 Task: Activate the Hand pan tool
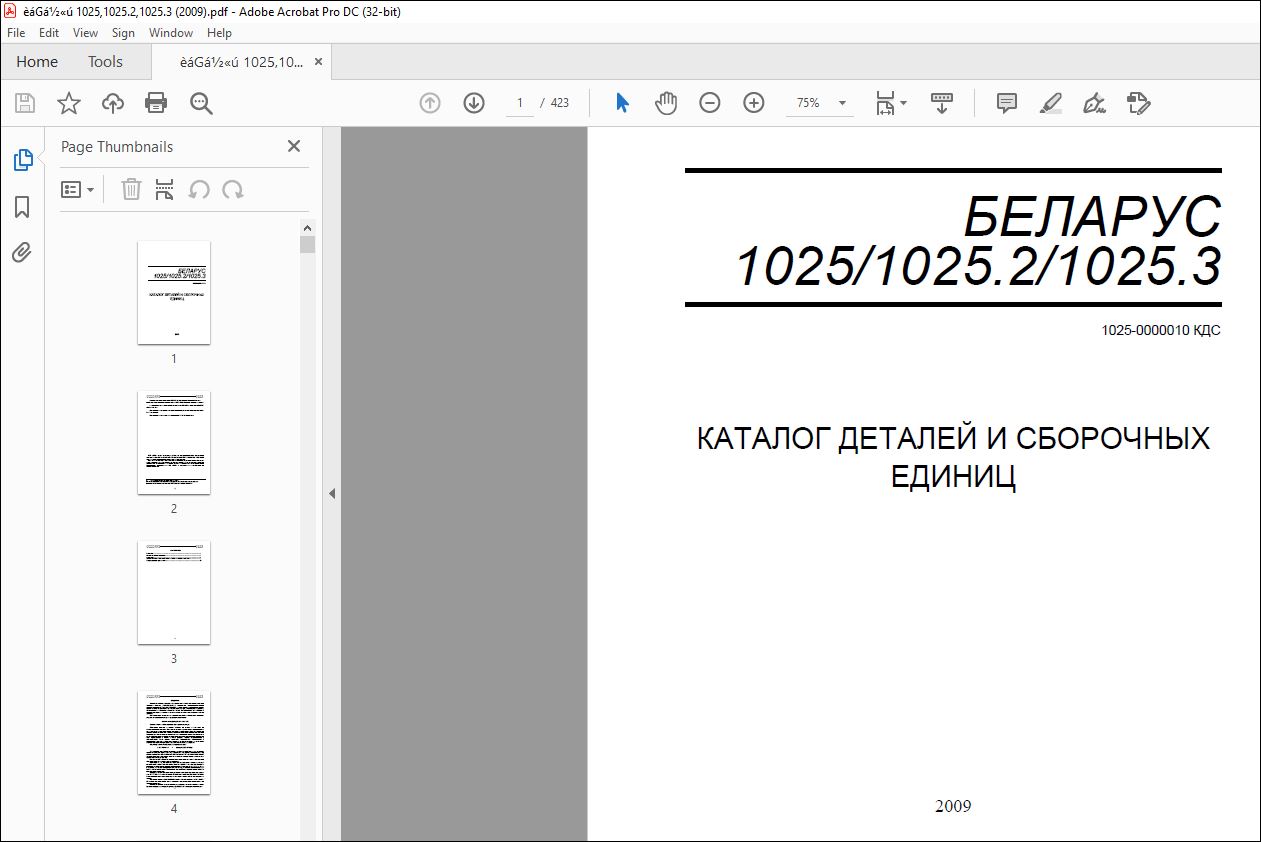(666, 103)
